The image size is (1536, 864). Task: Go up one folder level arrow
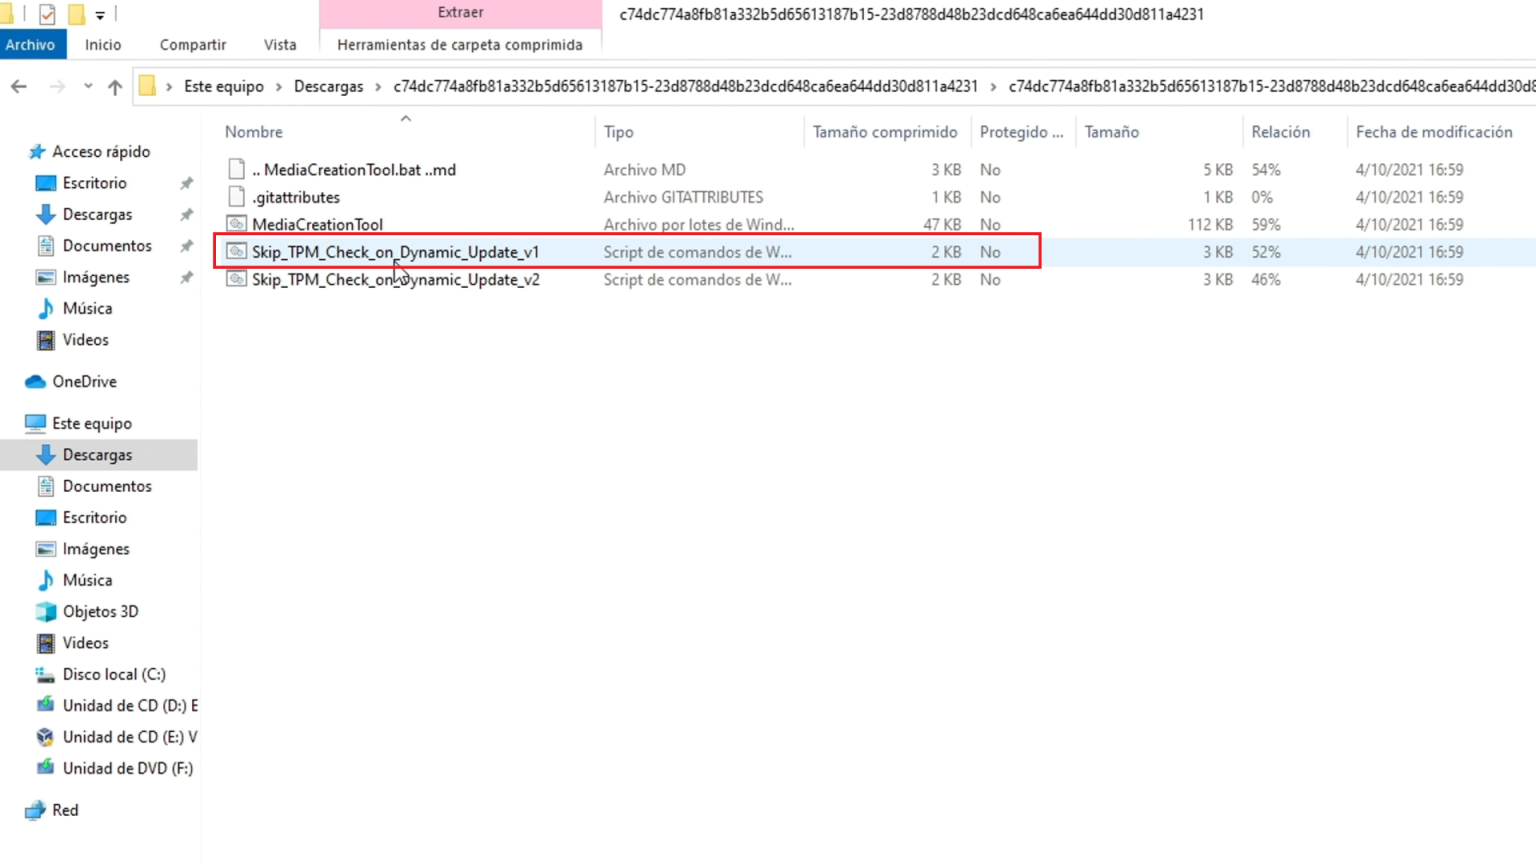point(115,86)
